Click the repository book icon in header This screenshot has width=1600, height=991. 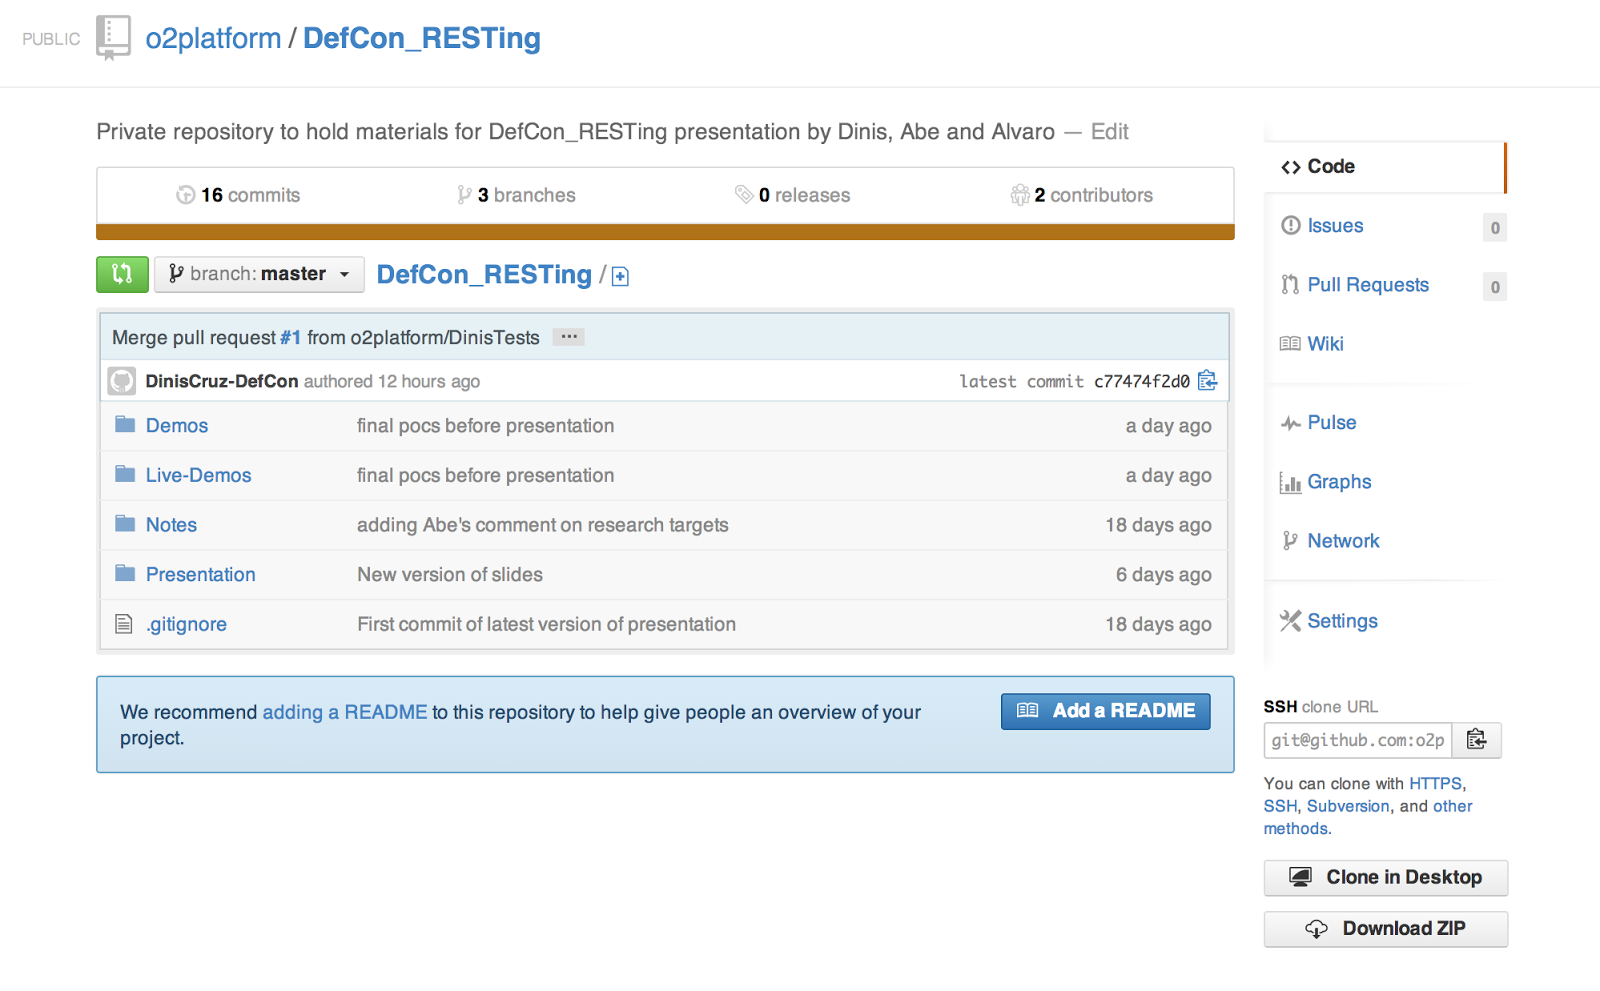click(113, 38)
